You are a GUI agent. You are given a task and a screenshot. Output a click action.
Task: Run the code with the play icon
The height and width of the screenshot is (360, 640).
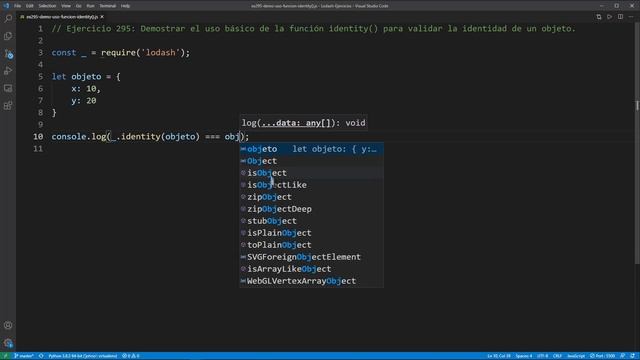[609, 17]
